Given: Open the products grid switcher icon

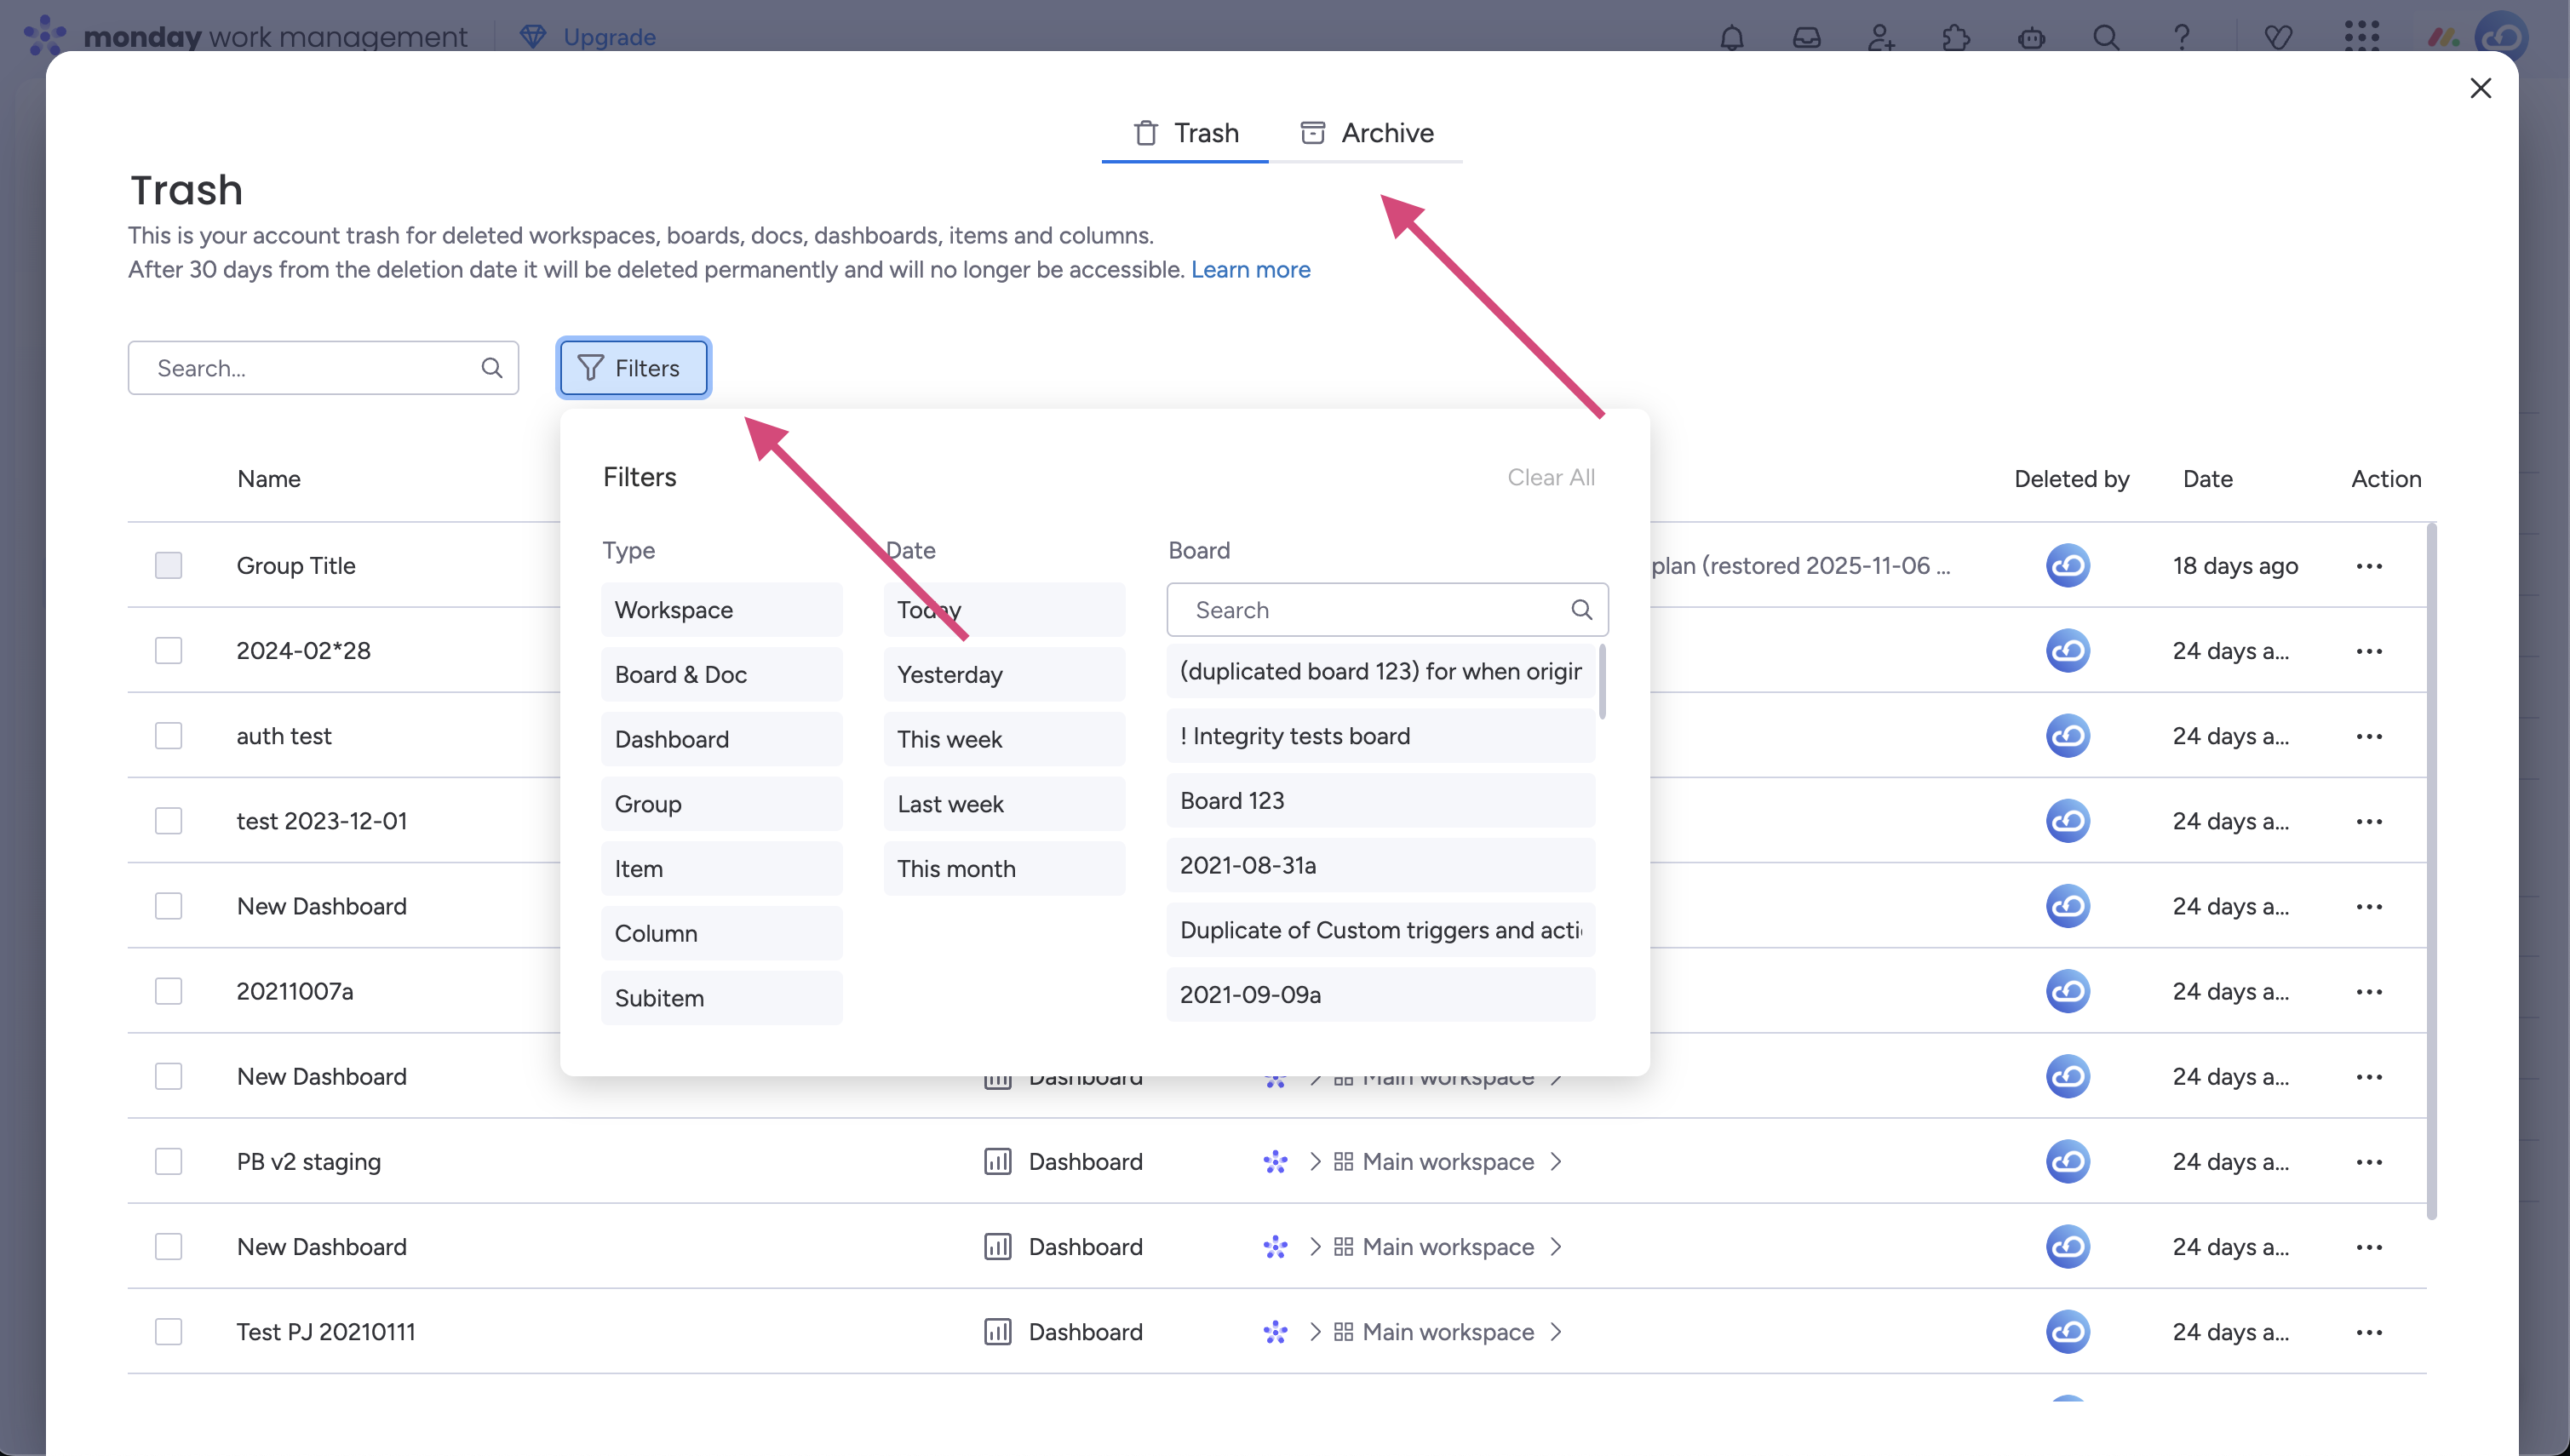Looking at the screenshot, I should click(2362, 36).
